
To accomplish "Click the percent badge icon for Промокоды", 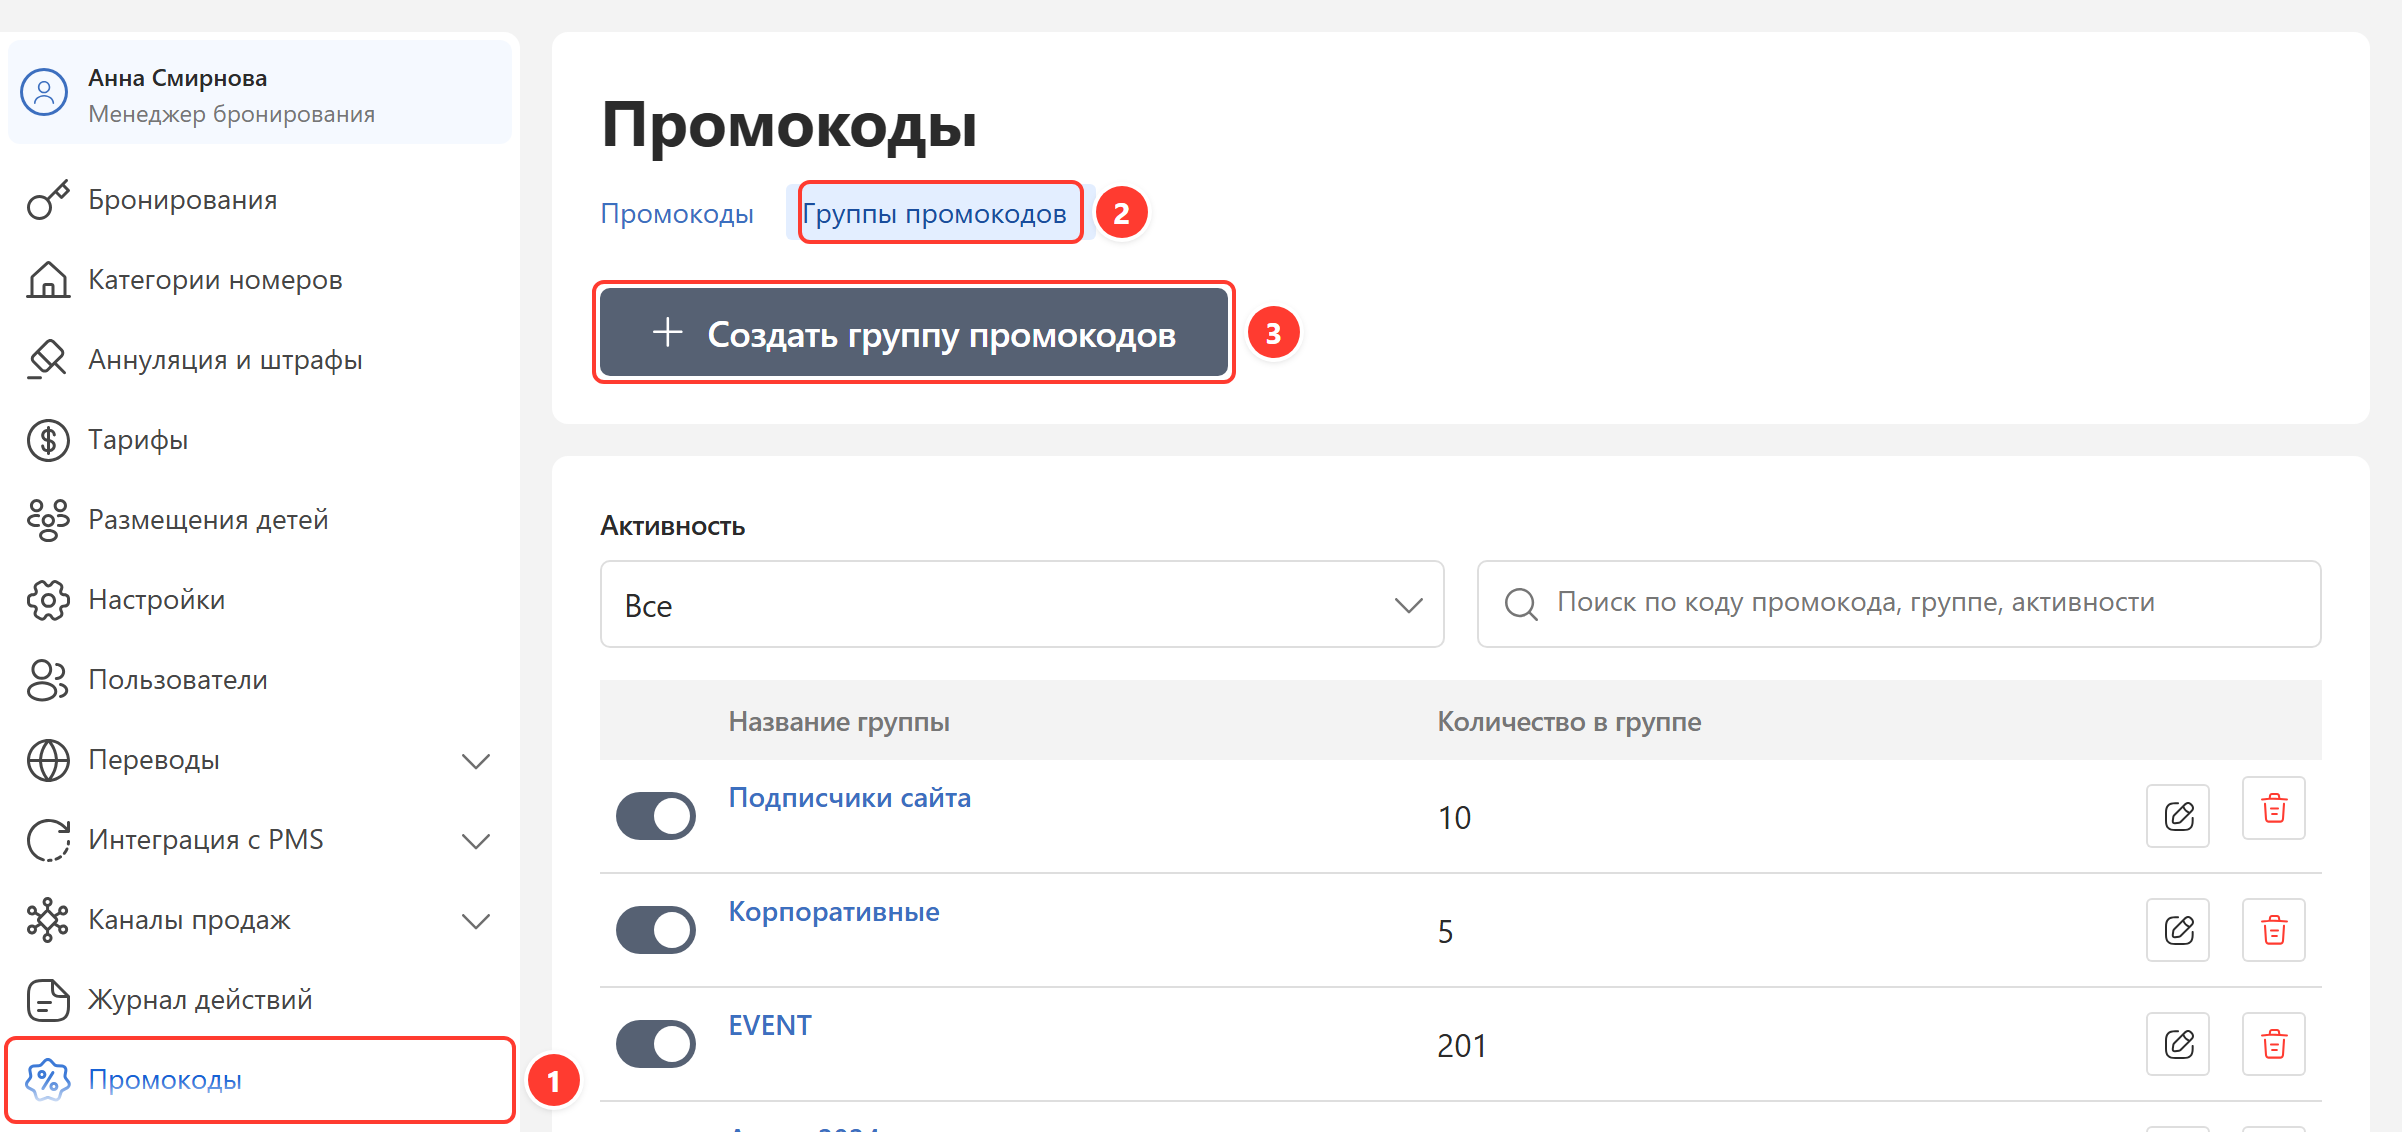I will [x=48, y=1080].
